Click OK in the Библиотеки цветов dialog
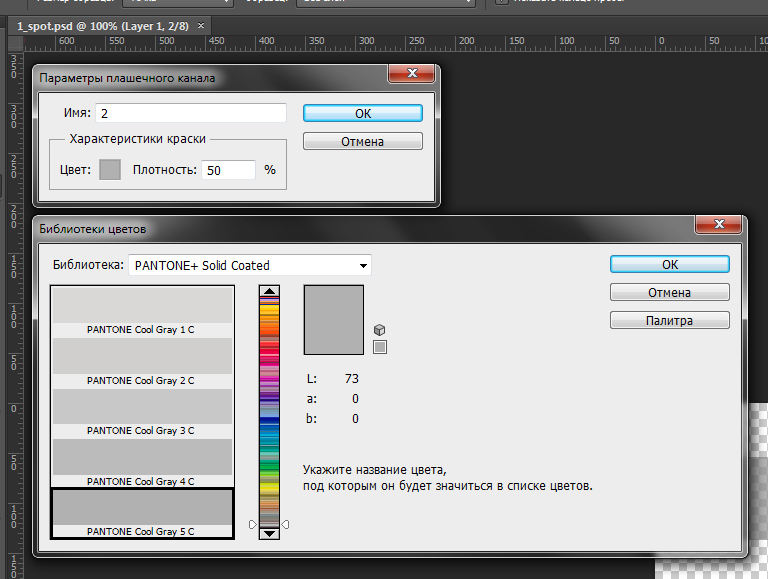This screenshot has height=579, width=768. click(x=670, y=265)
